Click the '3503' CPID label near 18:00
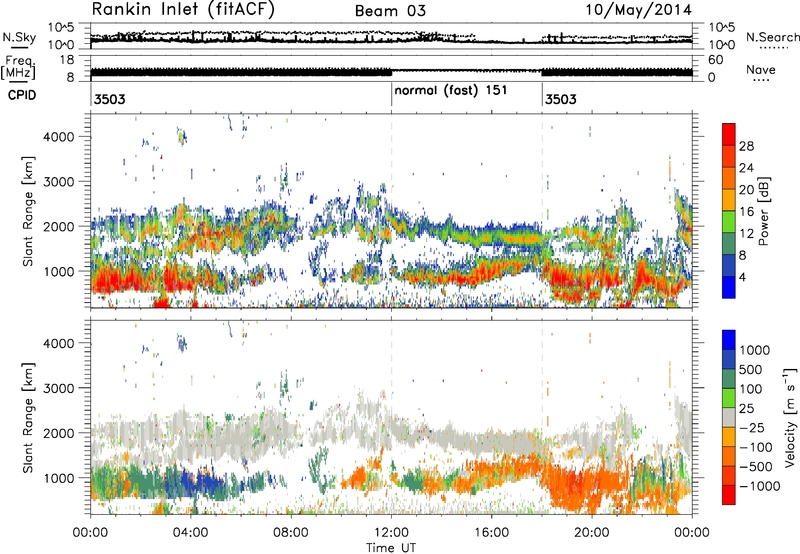Image resolution: width=800 pixels, height=554 pixels. click(561, 99)
